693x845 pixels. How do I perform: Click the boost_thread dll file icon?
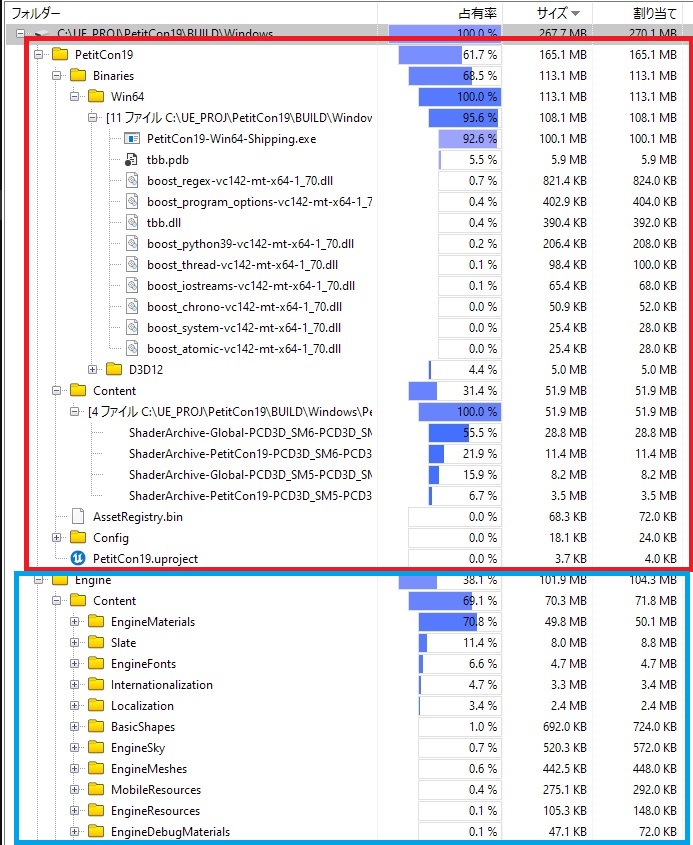(x=132, y=265)
